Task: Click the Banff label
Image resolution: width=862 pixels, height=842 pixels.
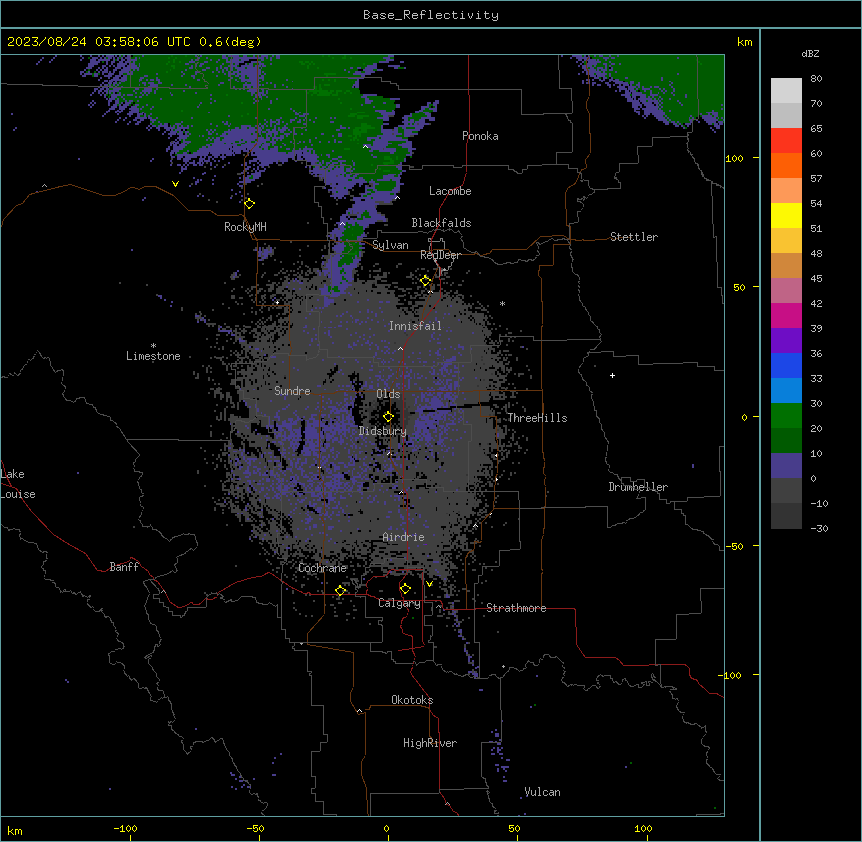Action: pyautogui.click(x=124, y=567)
